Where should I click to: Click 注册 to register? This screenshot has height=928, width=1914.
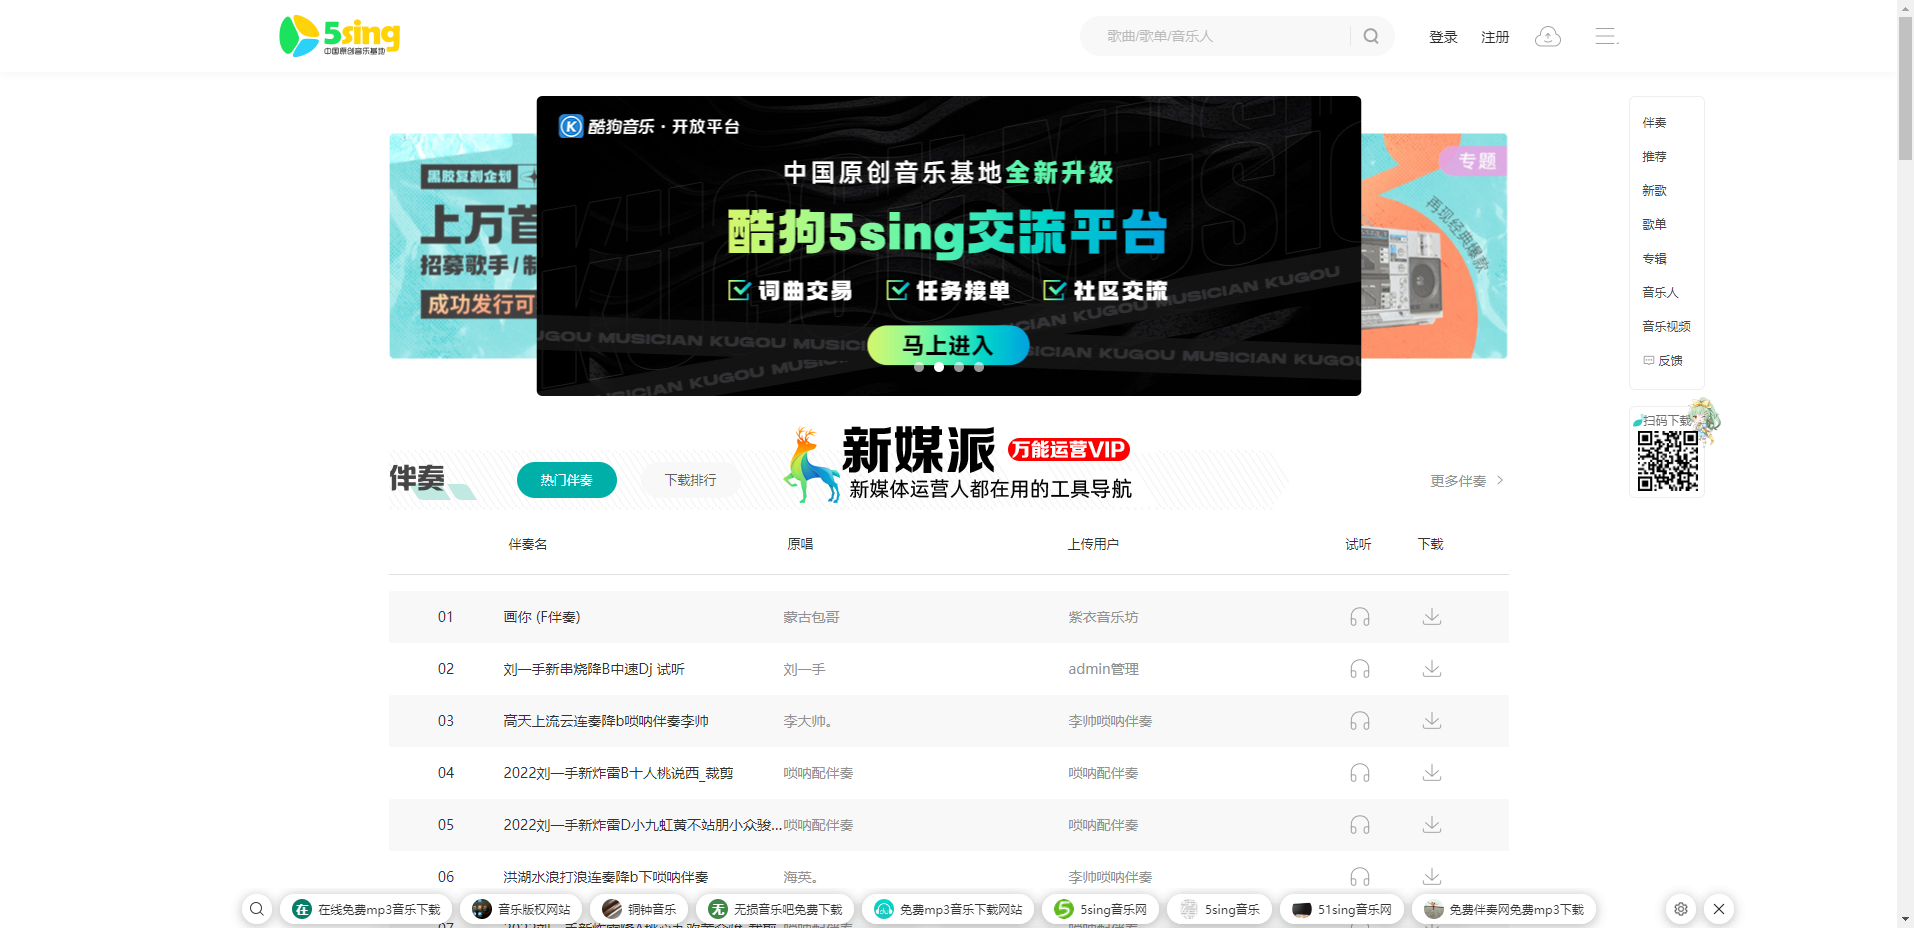point(1495,37)
